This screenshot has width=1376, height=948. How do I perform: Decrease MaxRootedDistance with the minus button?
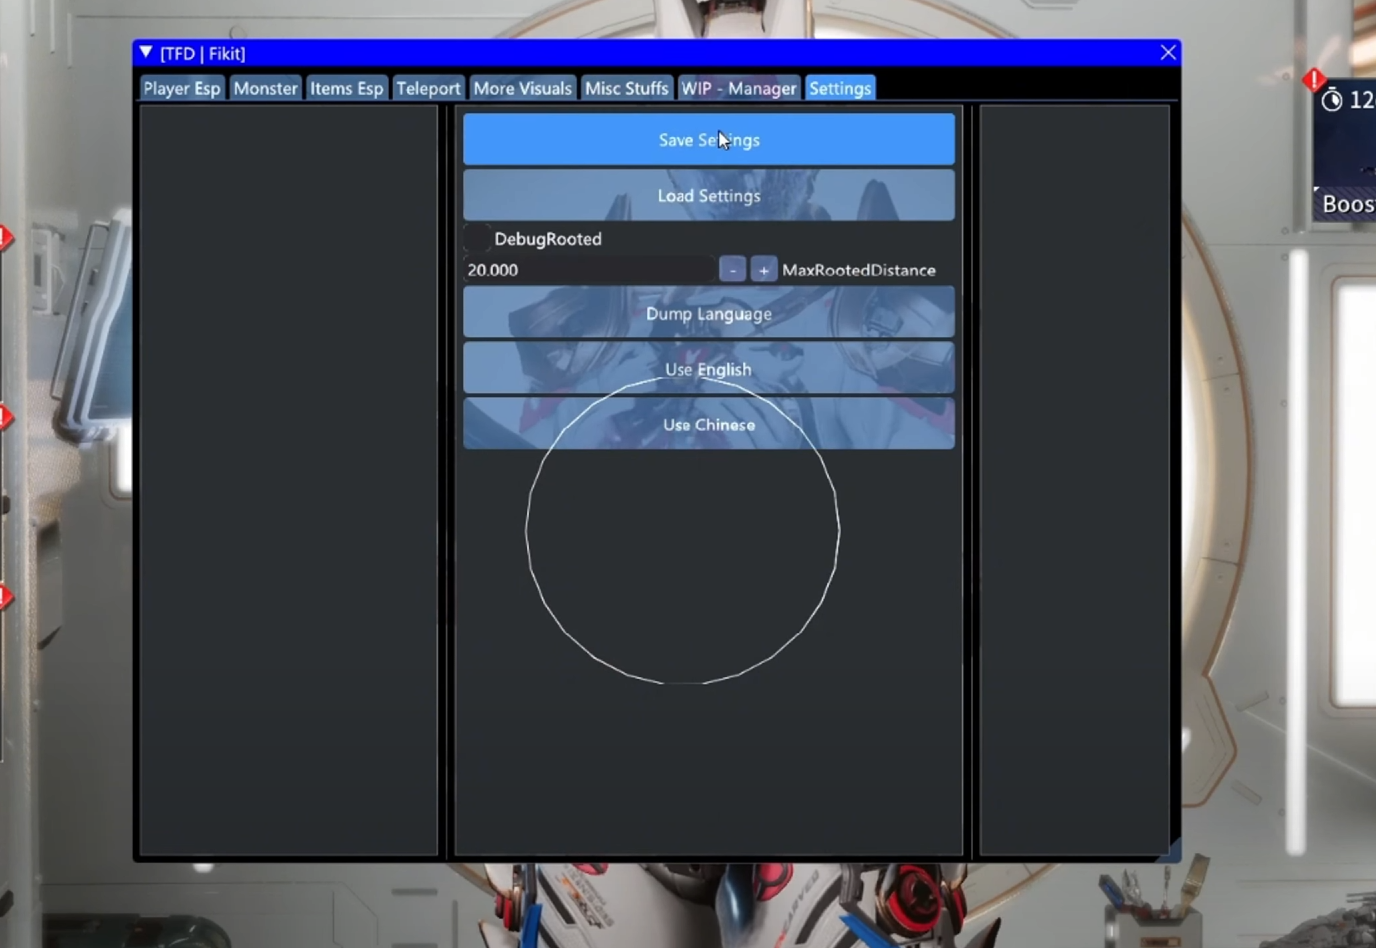point(732,270)
